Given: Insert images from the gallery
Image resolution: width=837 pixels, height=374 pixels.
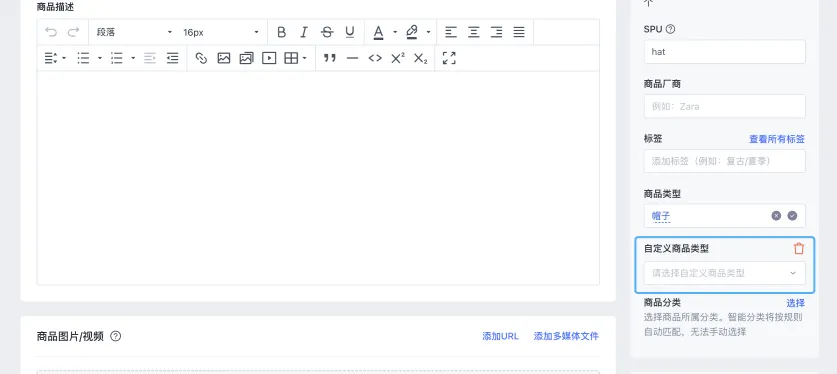Looking at the screenshot, I should click(x=246, y=58).
